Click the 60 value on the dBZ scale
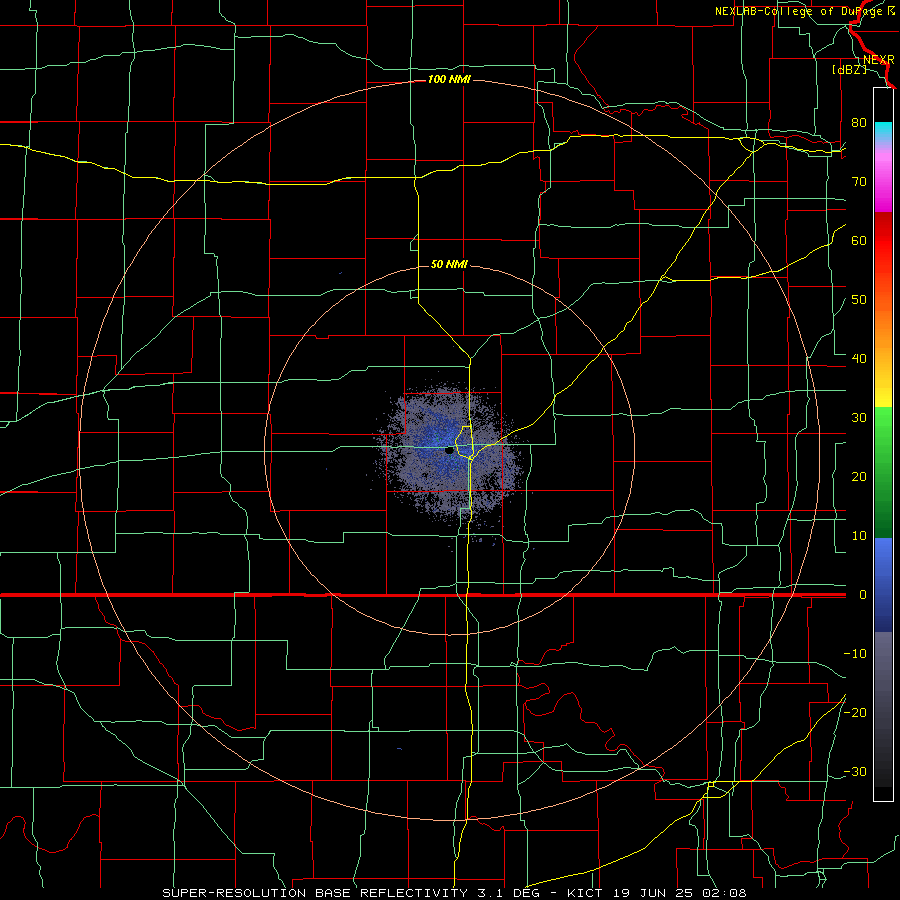 [859, 241]
